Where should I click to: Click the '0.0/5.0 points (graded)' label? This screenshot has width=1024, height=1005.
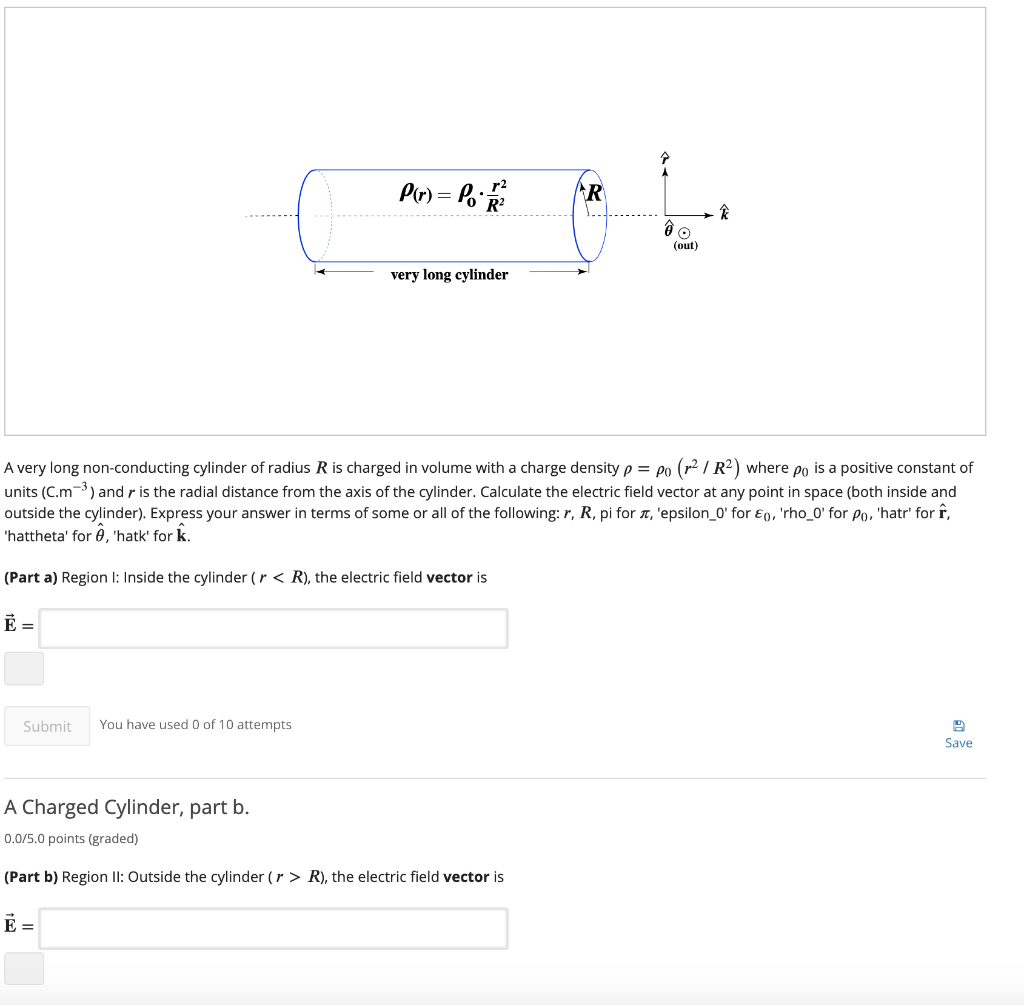(x=72, y=838)
